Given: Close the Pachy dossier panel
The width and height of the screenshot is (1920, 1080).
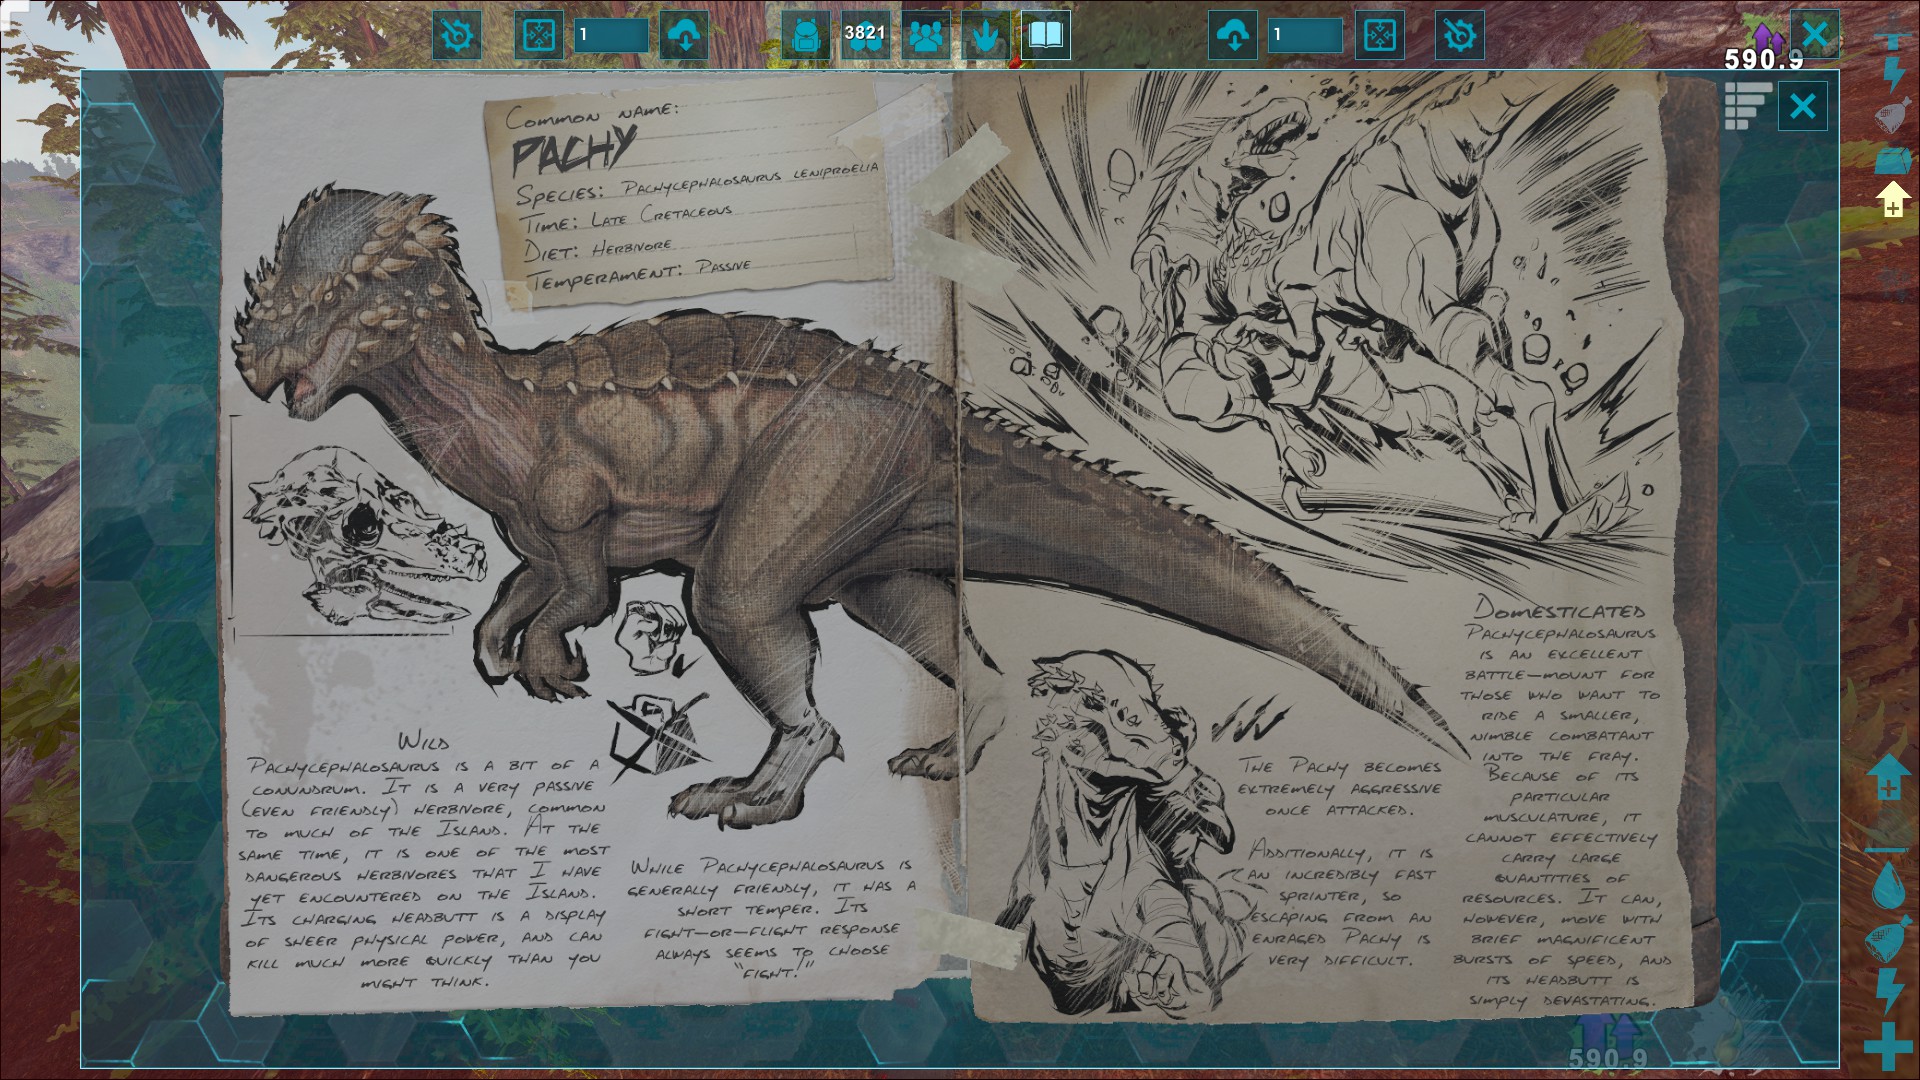Looking at the screenshot, I should tap(1802, 106).
